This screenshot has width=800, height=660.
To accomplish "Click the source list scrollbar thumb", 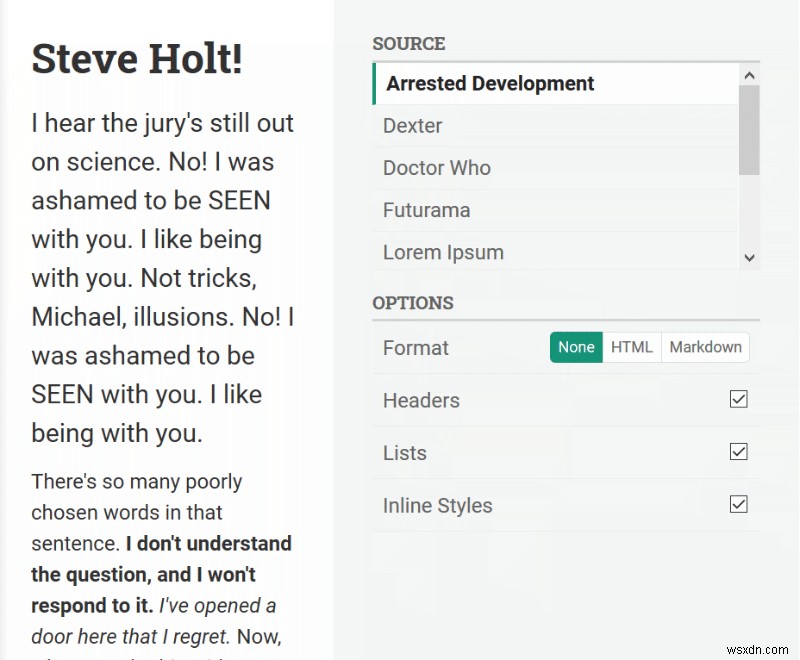I will coord(750,130).
